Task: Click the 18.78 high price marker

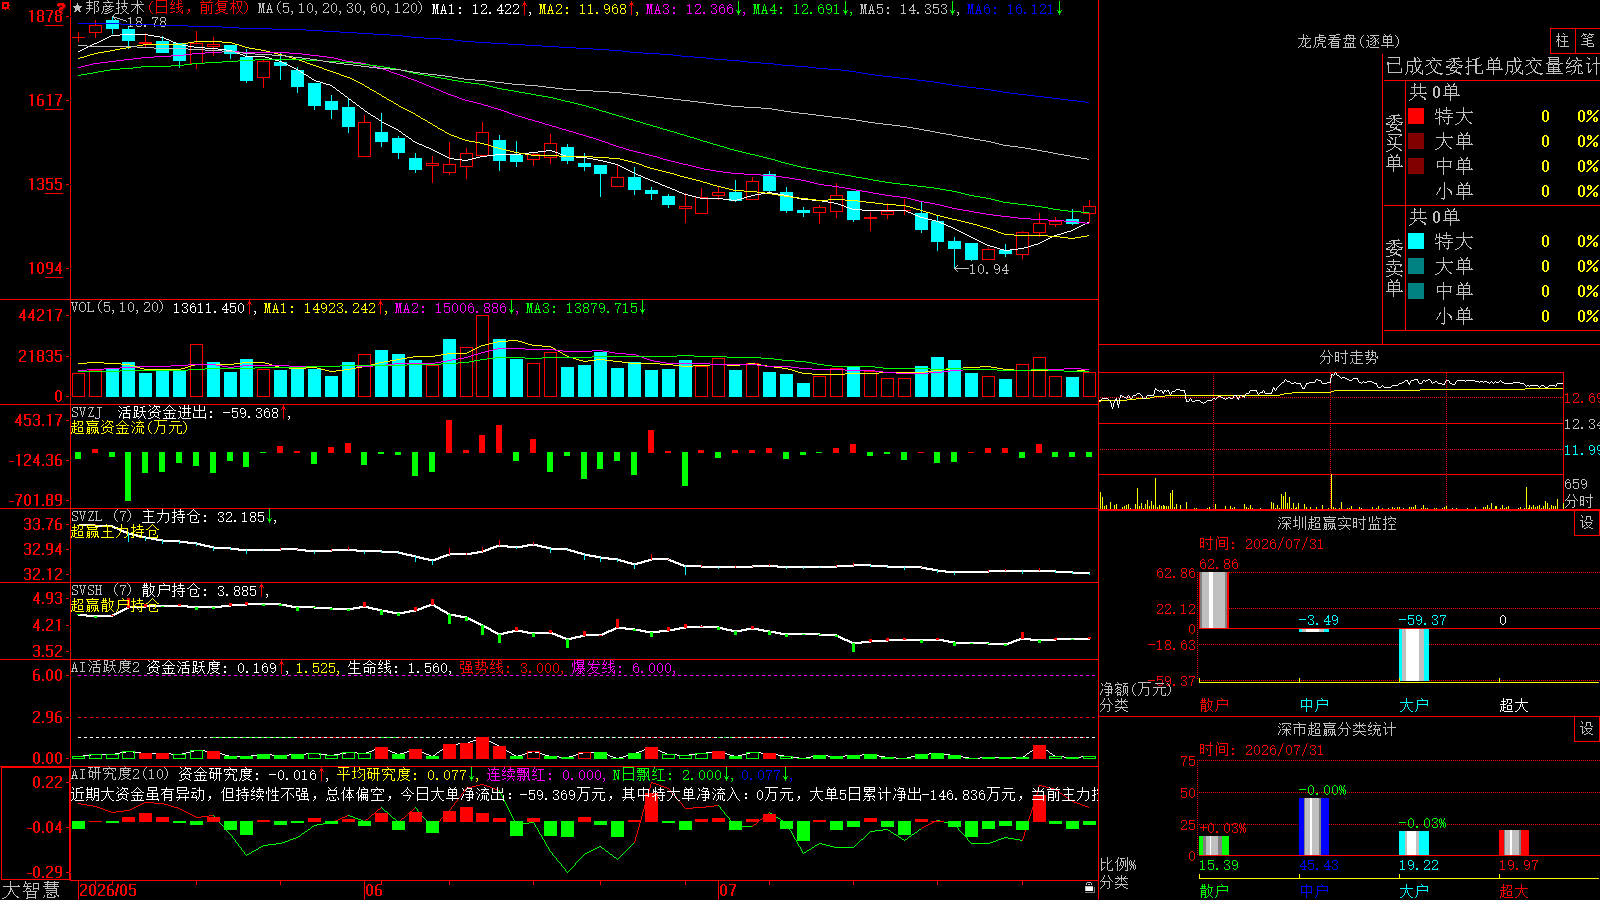Action: 147,22
